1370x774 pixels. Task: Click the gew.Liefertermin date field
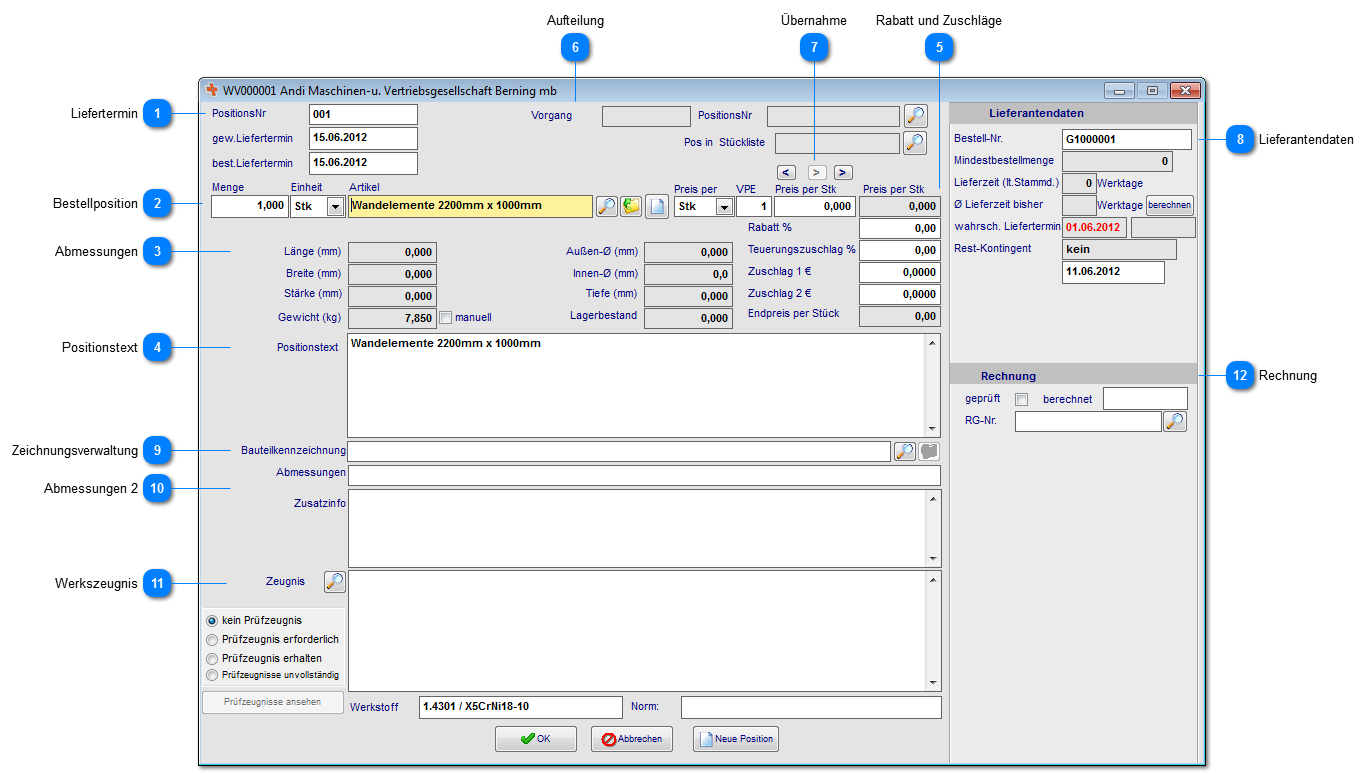tap(363, 138)
